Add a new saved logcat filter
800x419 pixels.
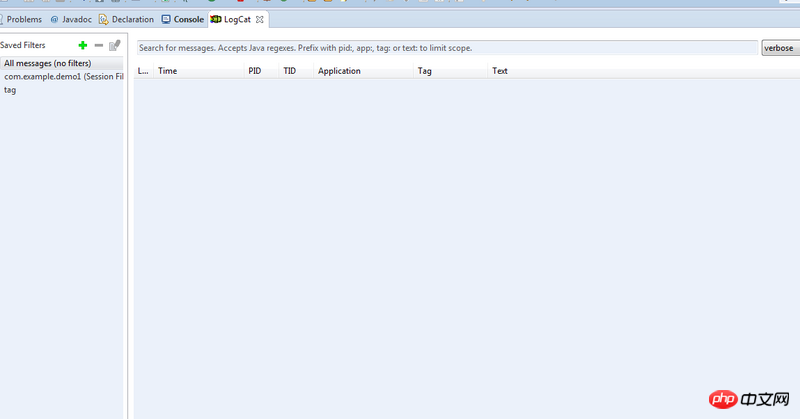(83, 45)
